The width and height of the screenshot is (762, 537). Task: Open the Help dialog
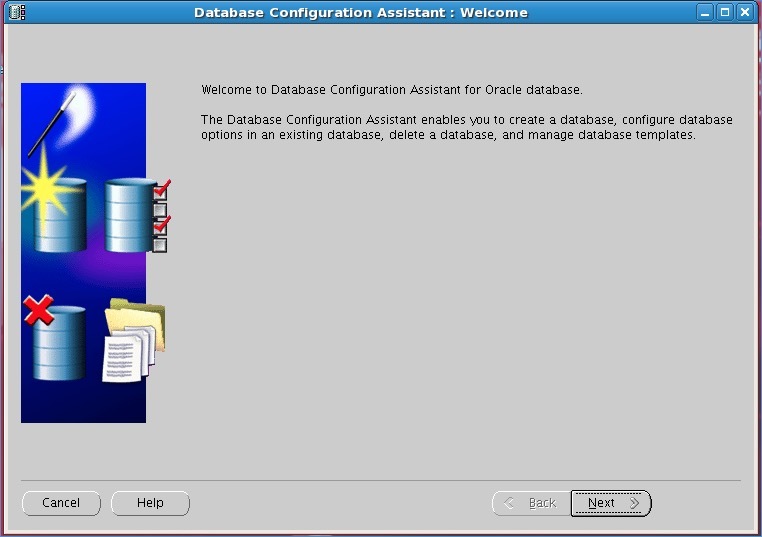click(150, 503)
